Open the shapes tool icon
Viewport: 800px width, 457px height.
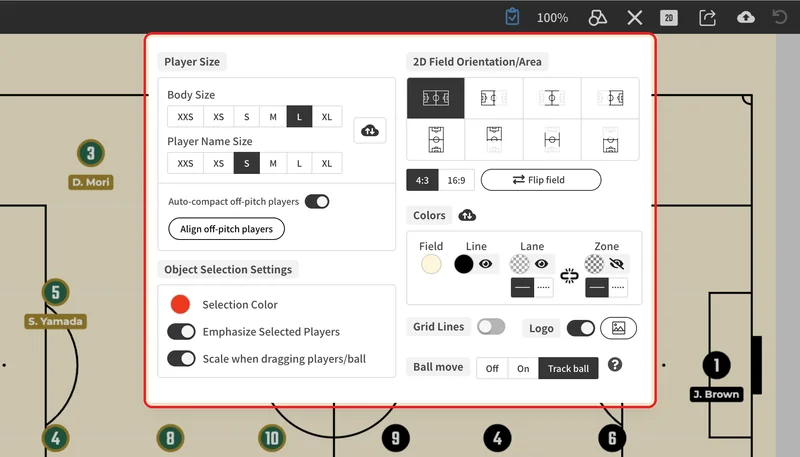tap(597, 18)
